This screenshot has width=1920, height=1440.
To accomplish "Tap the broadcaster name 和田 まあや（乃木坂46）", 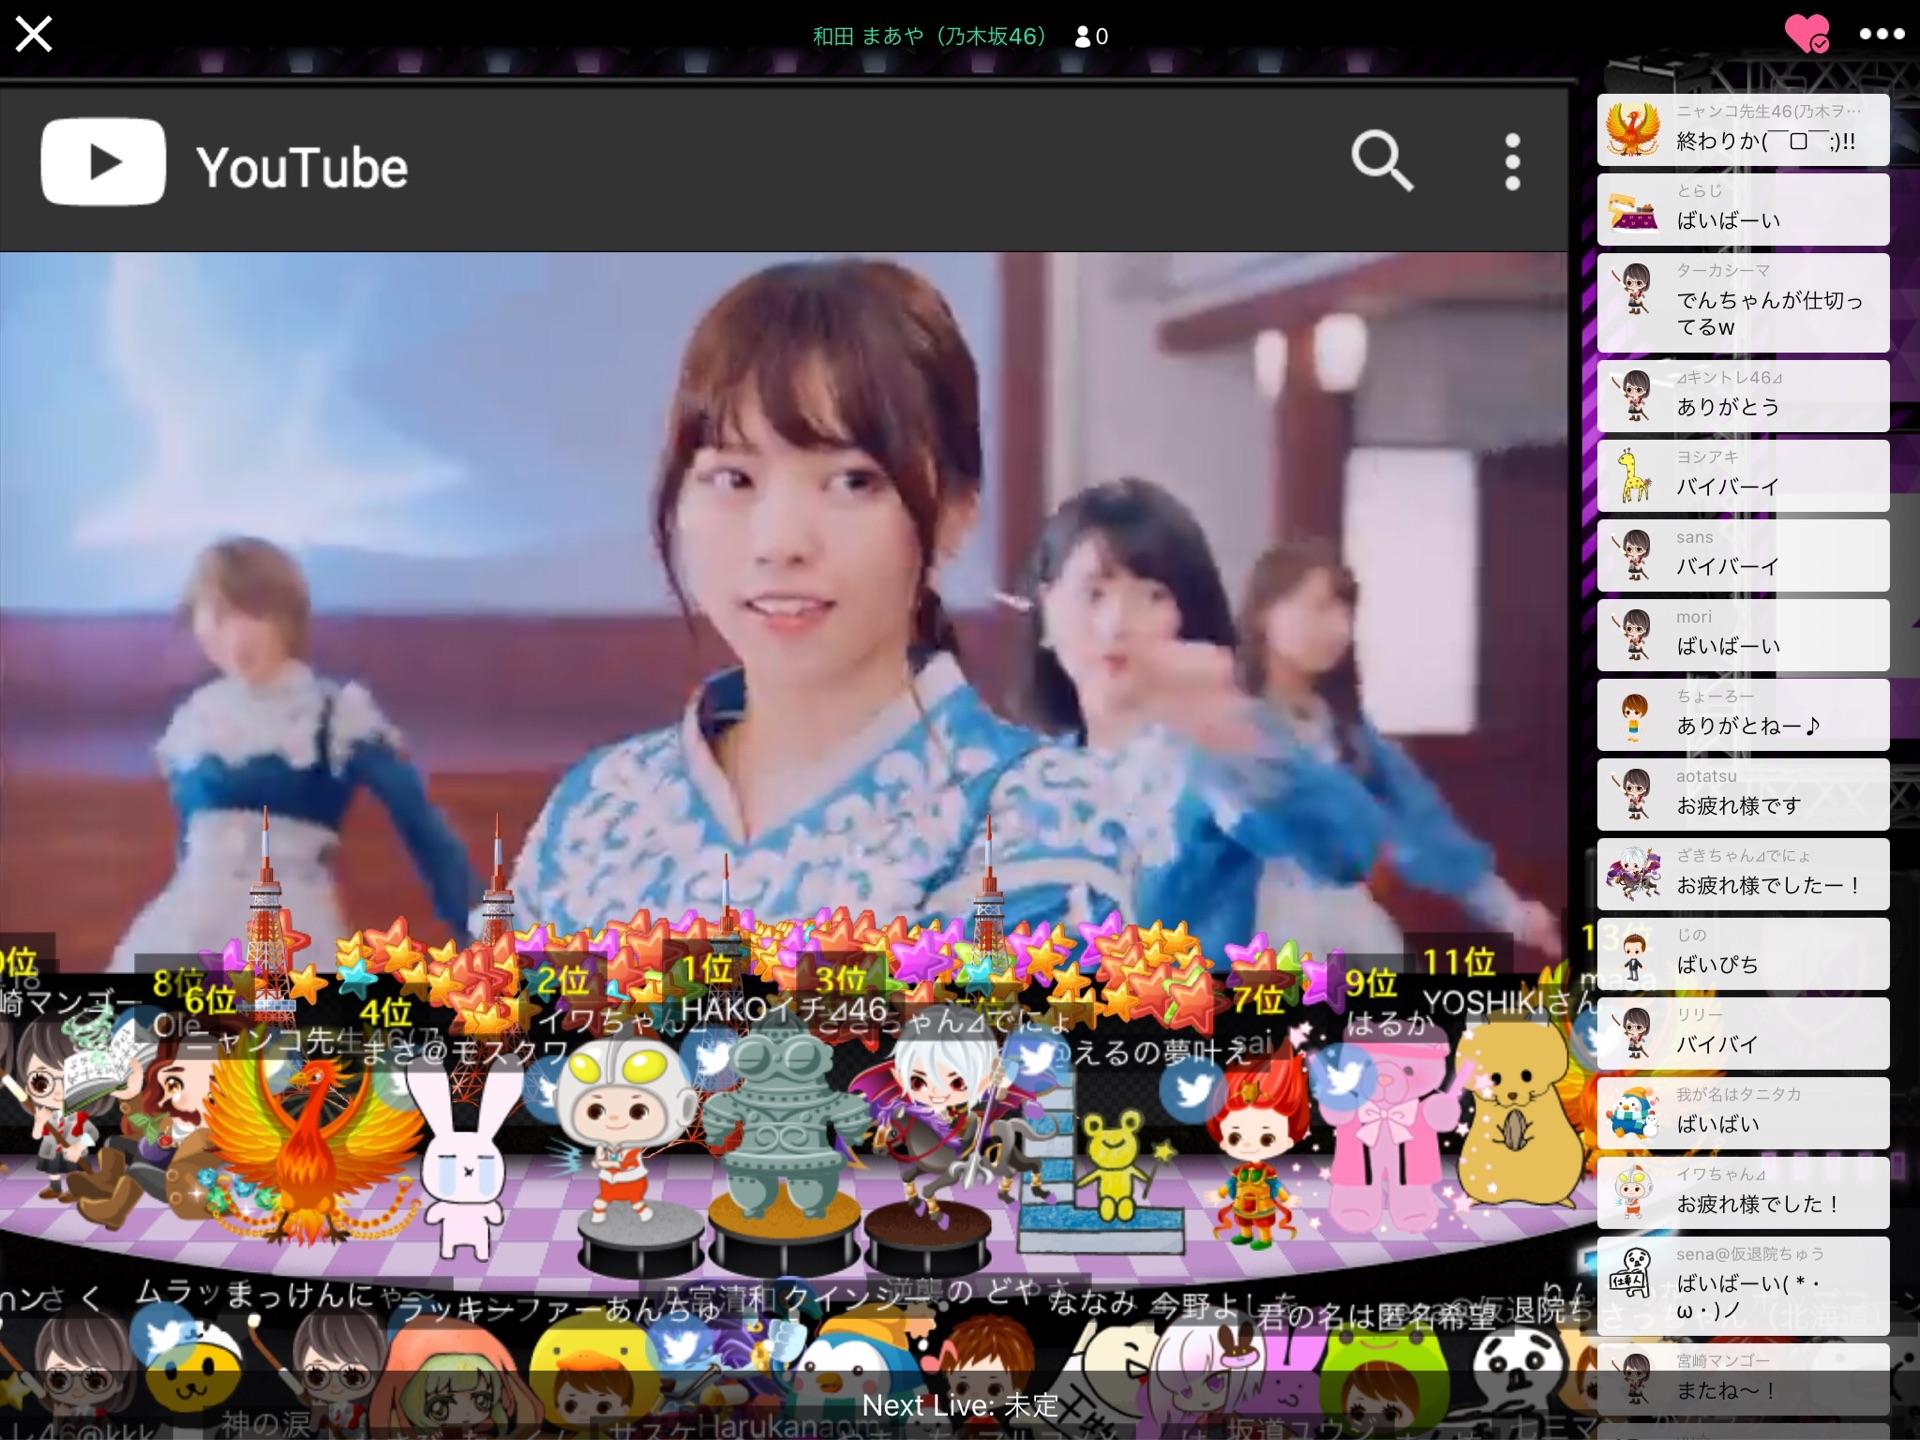I will [x=929, y=36].
